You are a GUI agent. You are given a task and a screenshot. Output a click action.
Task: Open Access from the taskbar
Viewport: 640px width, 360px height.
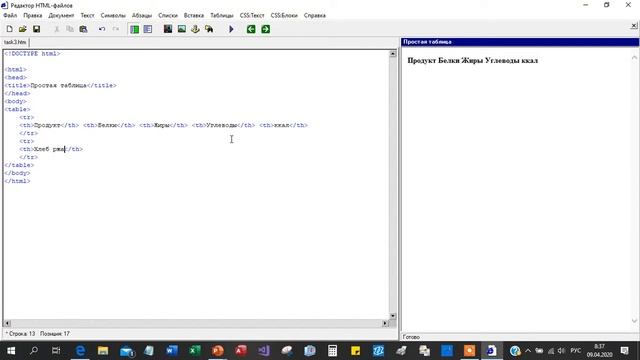pyautogui.click(x=241, y=351)
